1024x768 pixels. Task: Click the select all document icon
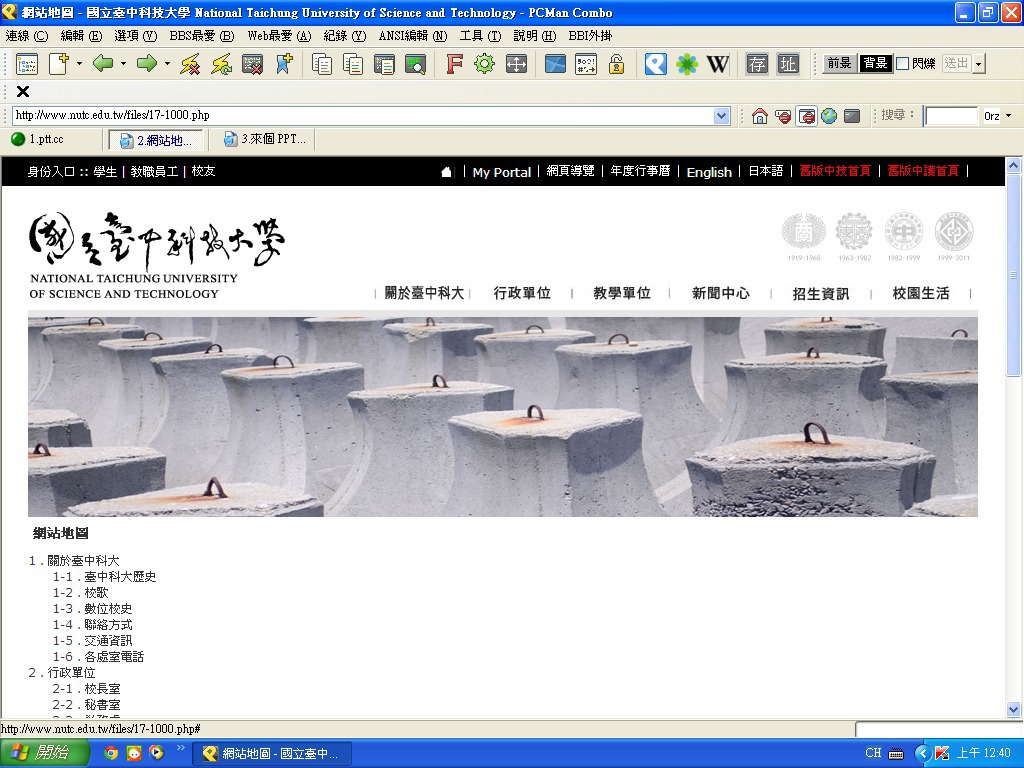point(384,64)
